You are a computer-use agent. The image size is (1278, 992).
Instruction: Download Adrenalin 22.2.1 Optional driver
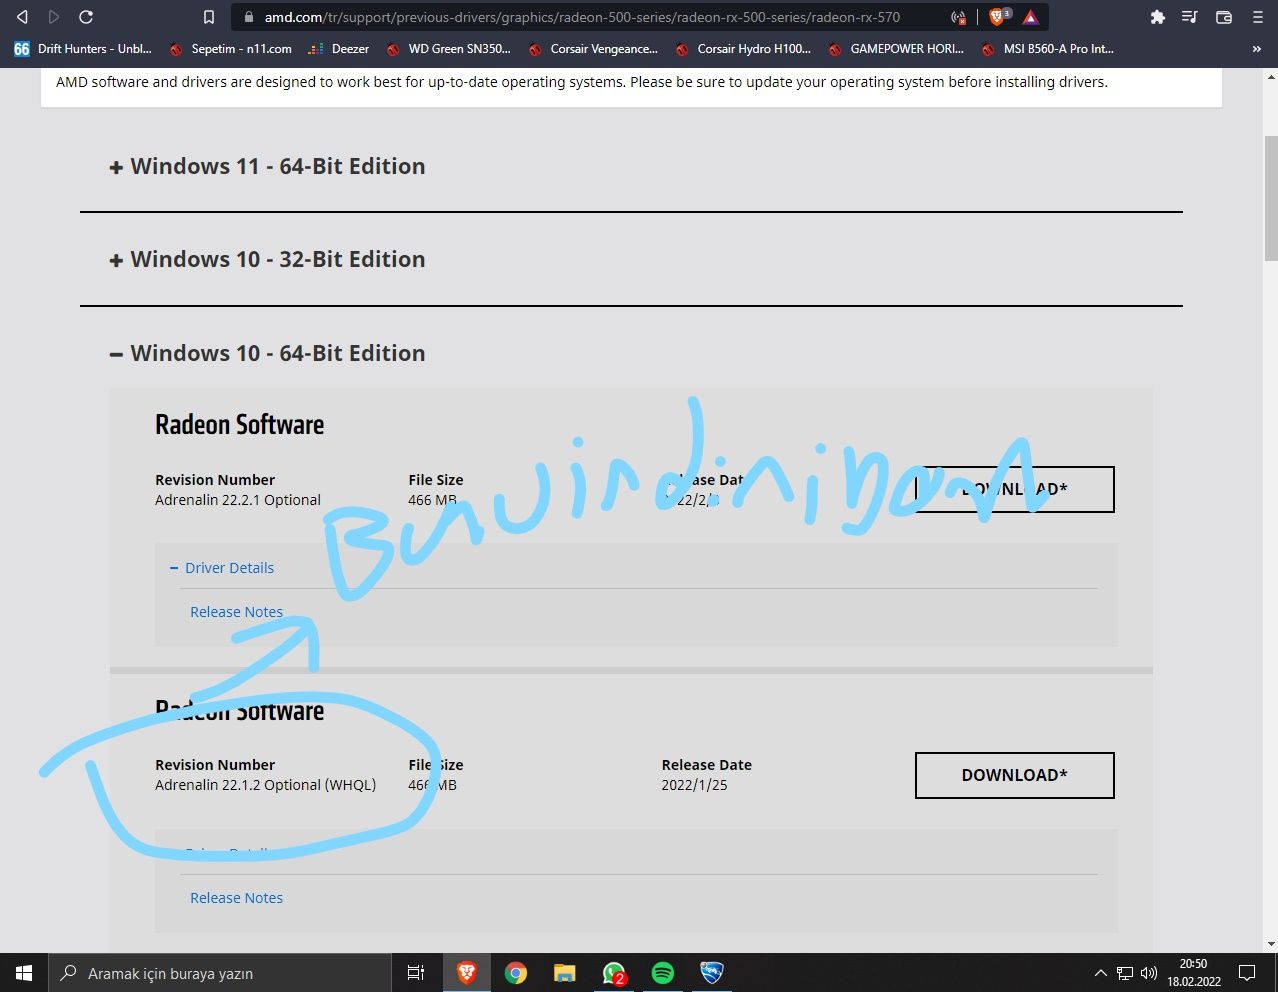[x=1014, y=489]
